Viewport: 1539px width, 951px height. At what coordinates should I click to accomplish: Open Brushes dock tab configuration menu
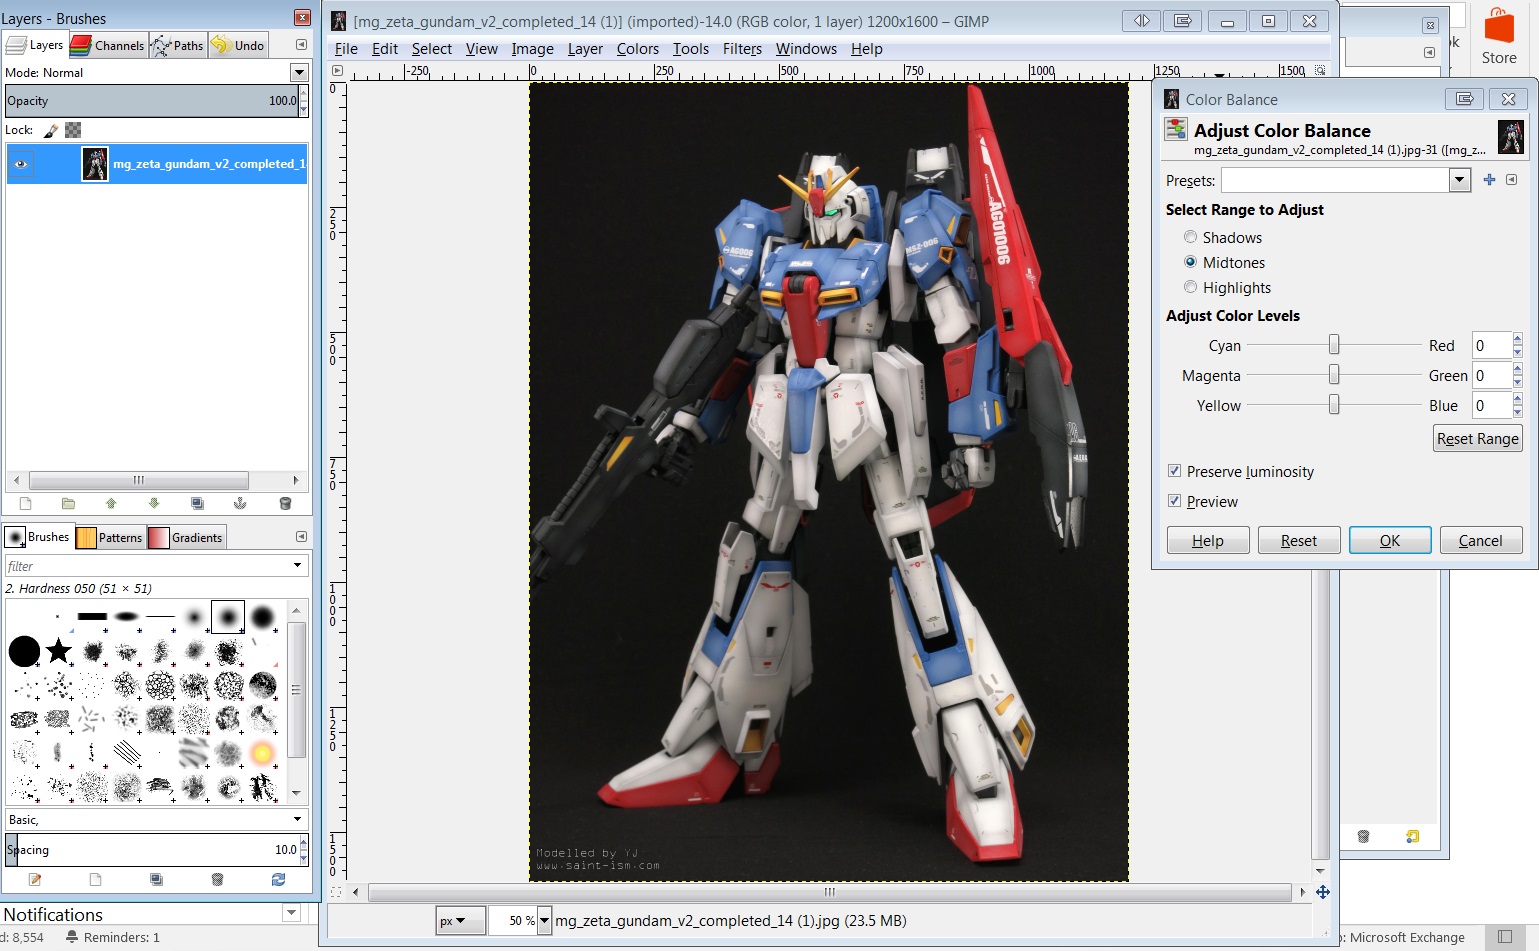[x=301, y=537]
